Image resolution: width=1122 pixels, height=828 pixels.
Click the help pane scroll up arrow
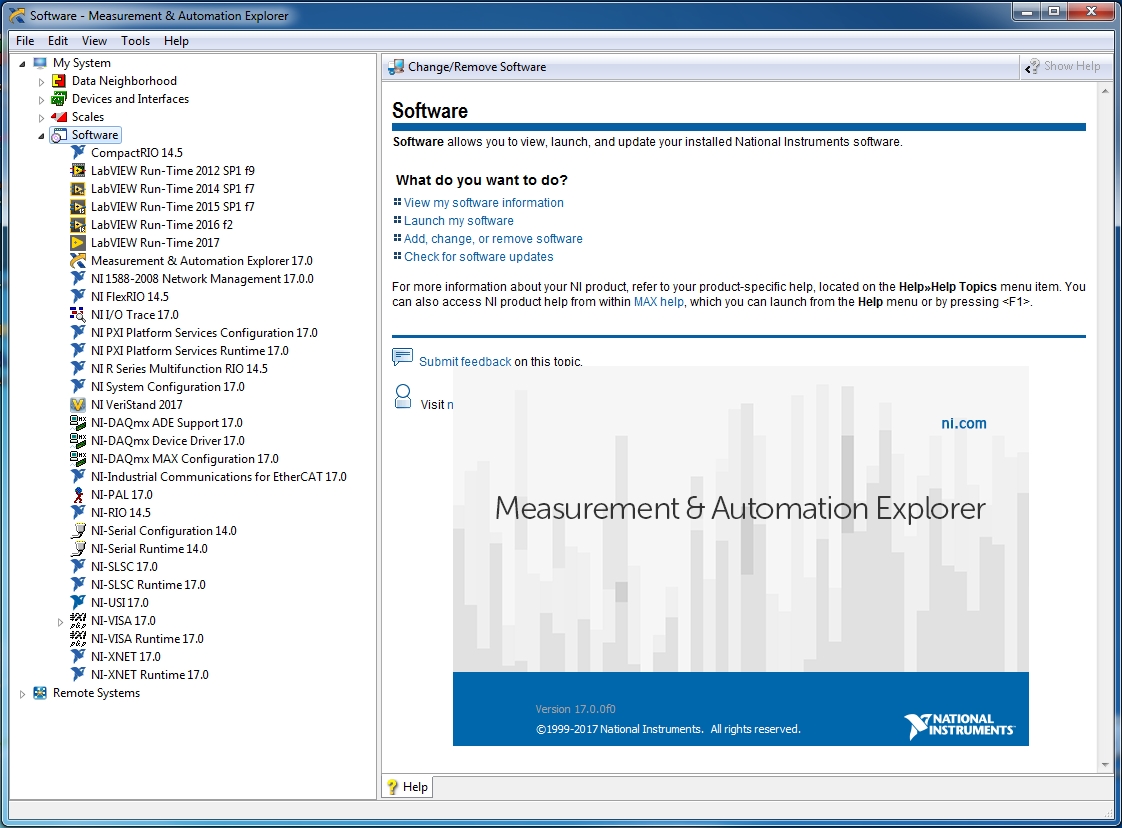1106,90
